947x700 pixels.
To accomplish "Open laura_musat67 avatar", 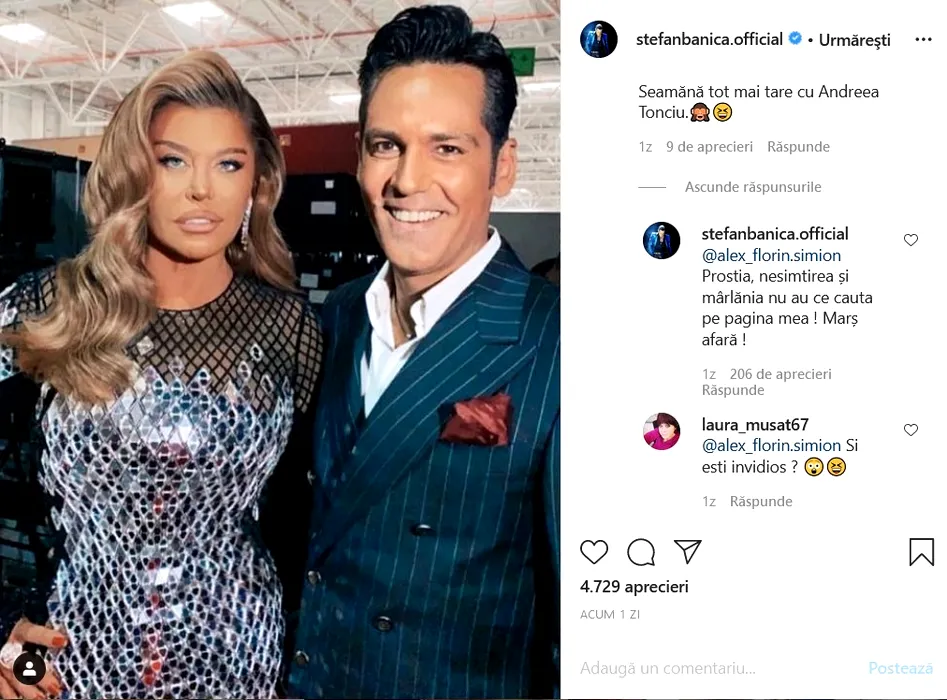I will click(661, 431).
